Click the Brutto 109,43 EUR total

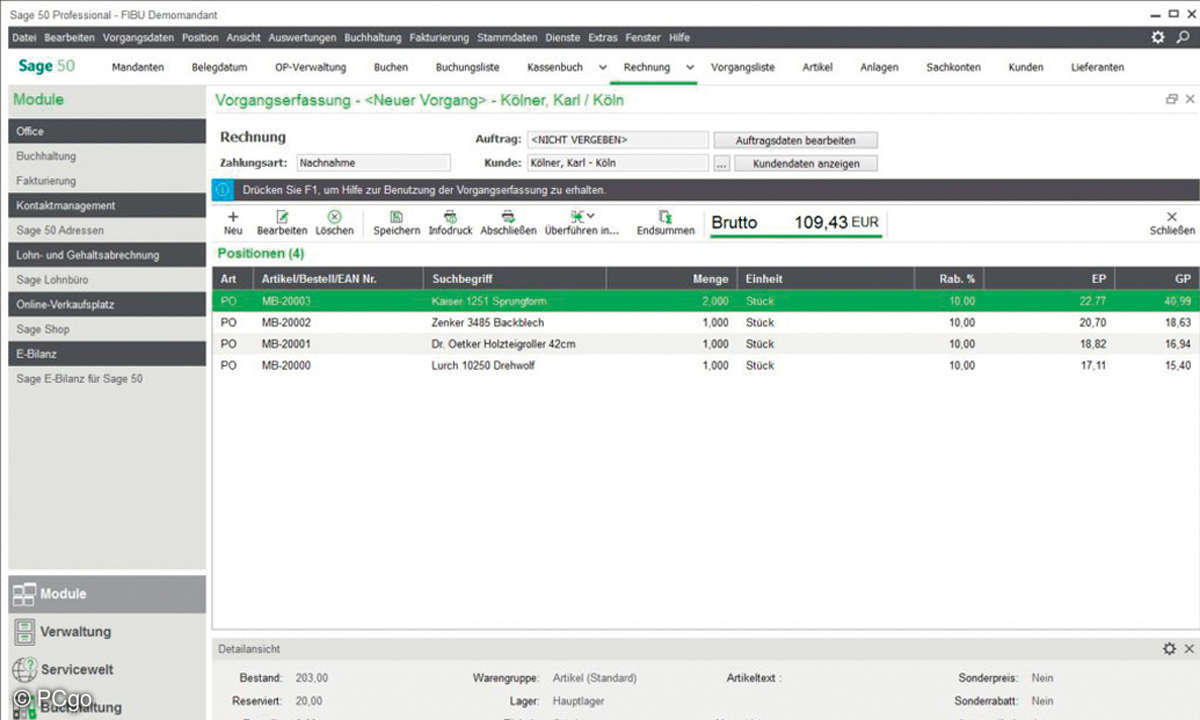coord(795,223)
